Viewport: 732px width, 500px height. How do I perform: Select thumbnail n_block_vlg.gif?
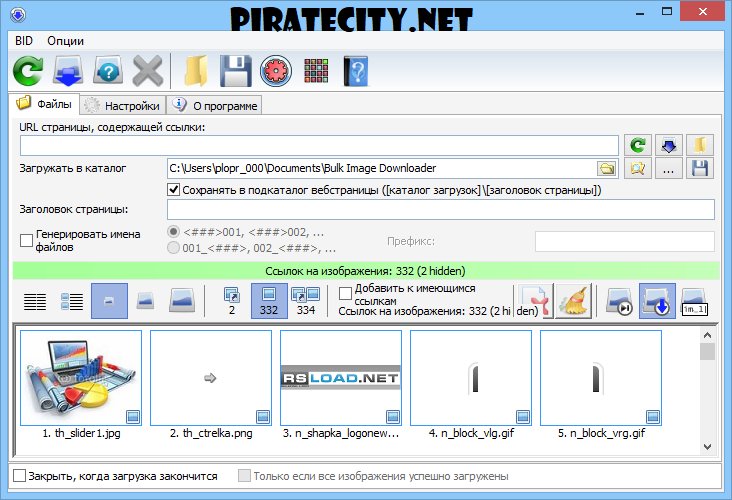point(471,378)
